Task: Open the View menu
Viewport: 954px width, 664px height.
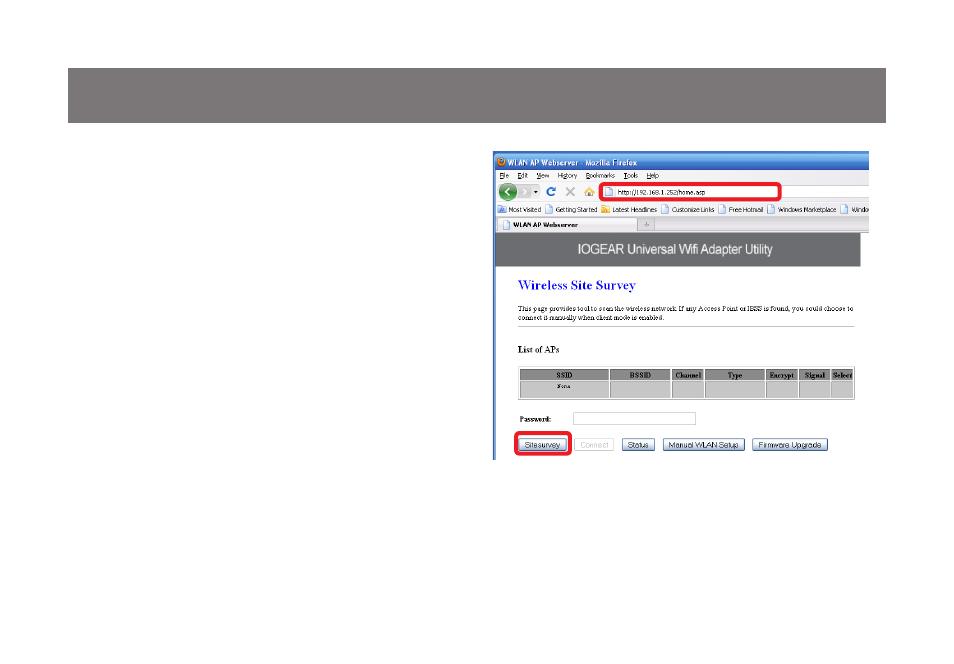Action: click(x=542, y=175)
